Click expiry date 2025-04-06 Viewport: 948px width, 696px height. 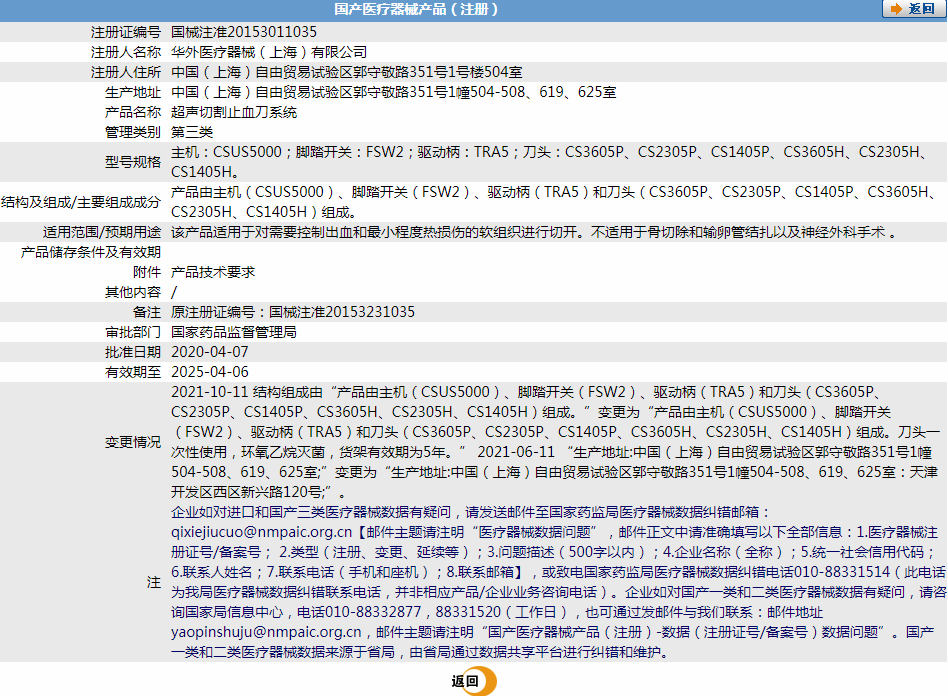click(210, 372)
